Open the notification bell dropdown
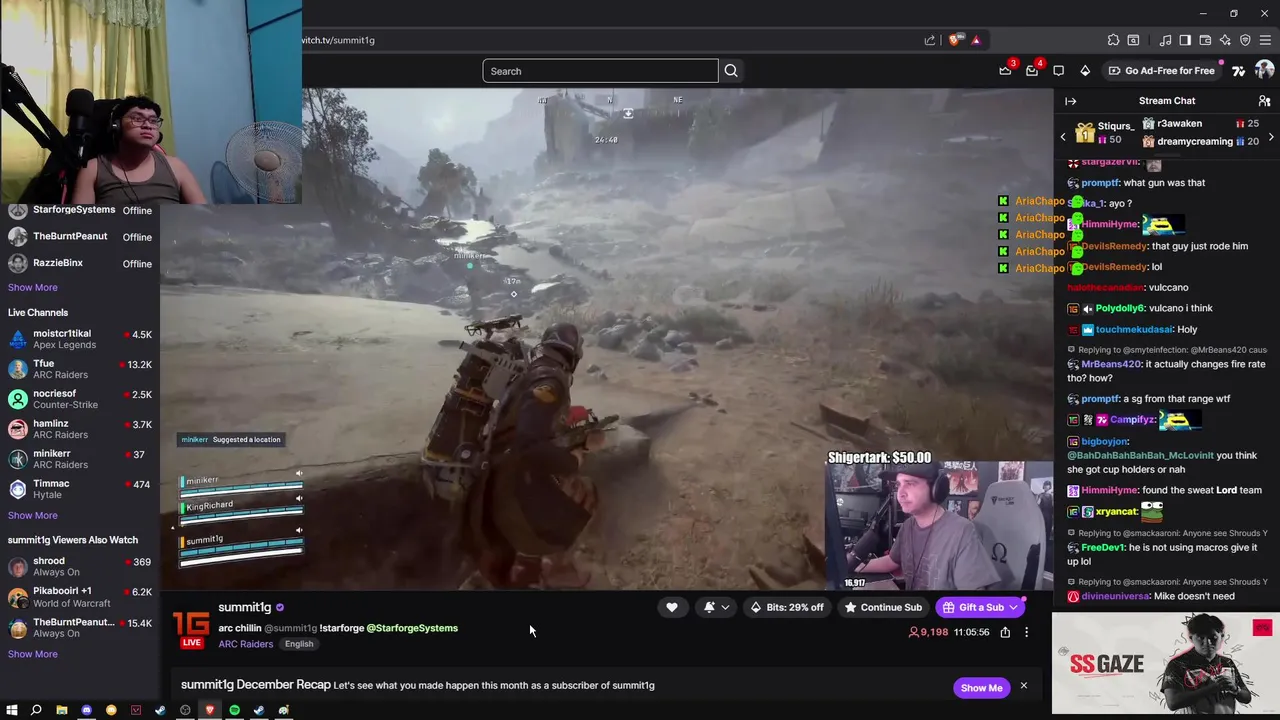This screenshot has height=720, width=1280. pos(716,607)
